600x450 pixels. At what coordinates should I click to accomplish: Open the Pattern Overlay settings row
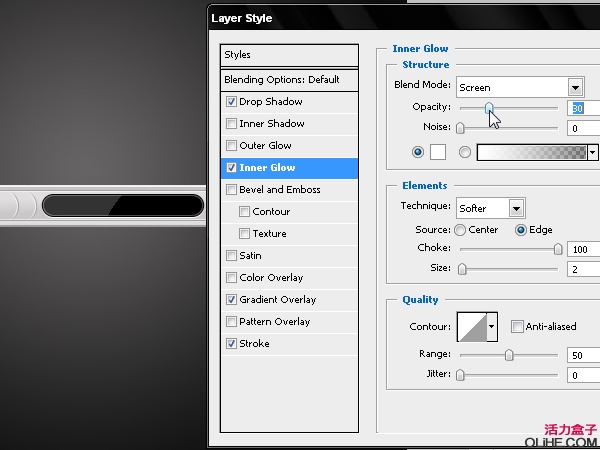pyautogui.click(x=289, y=322)
